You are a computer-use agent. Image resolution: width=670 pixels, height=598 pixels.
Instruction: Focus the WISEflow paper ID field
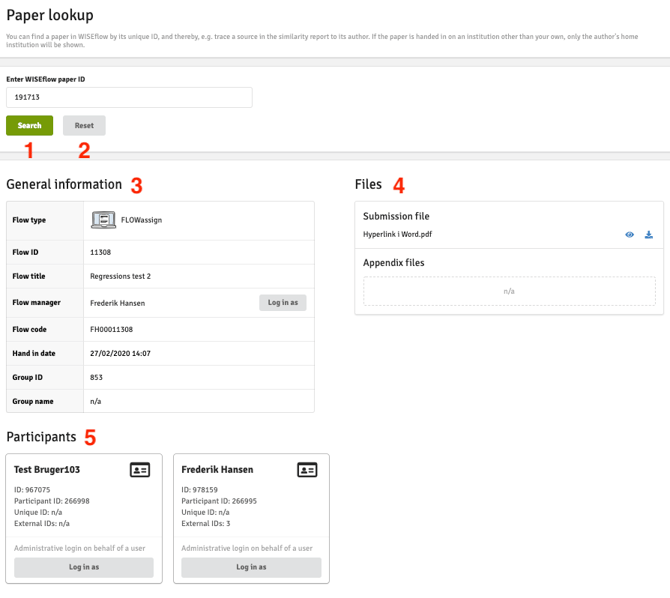pos(129,97)
